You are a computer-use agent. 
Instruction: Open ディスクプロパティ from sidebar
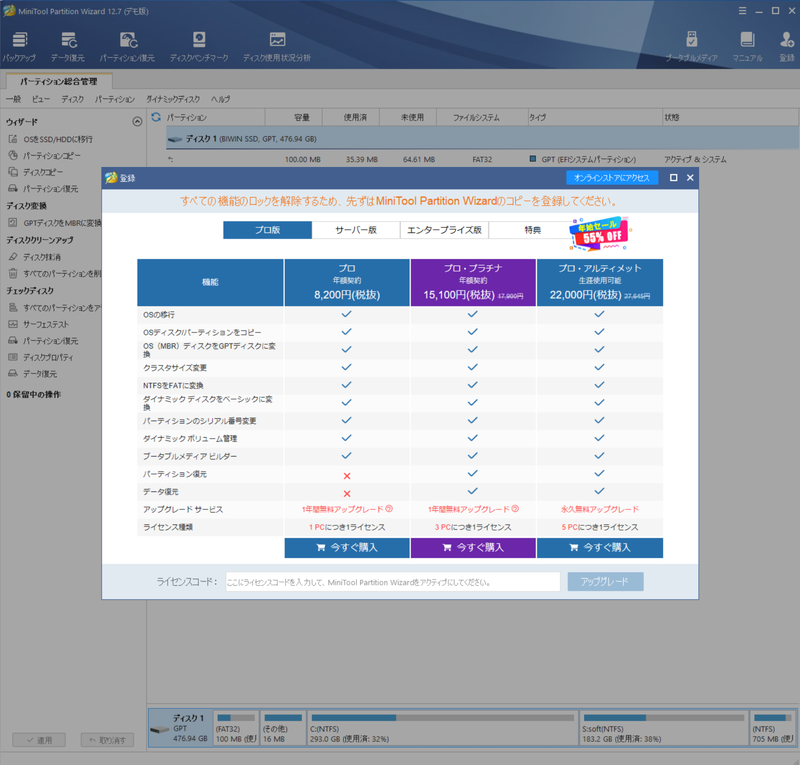[41, 357]
